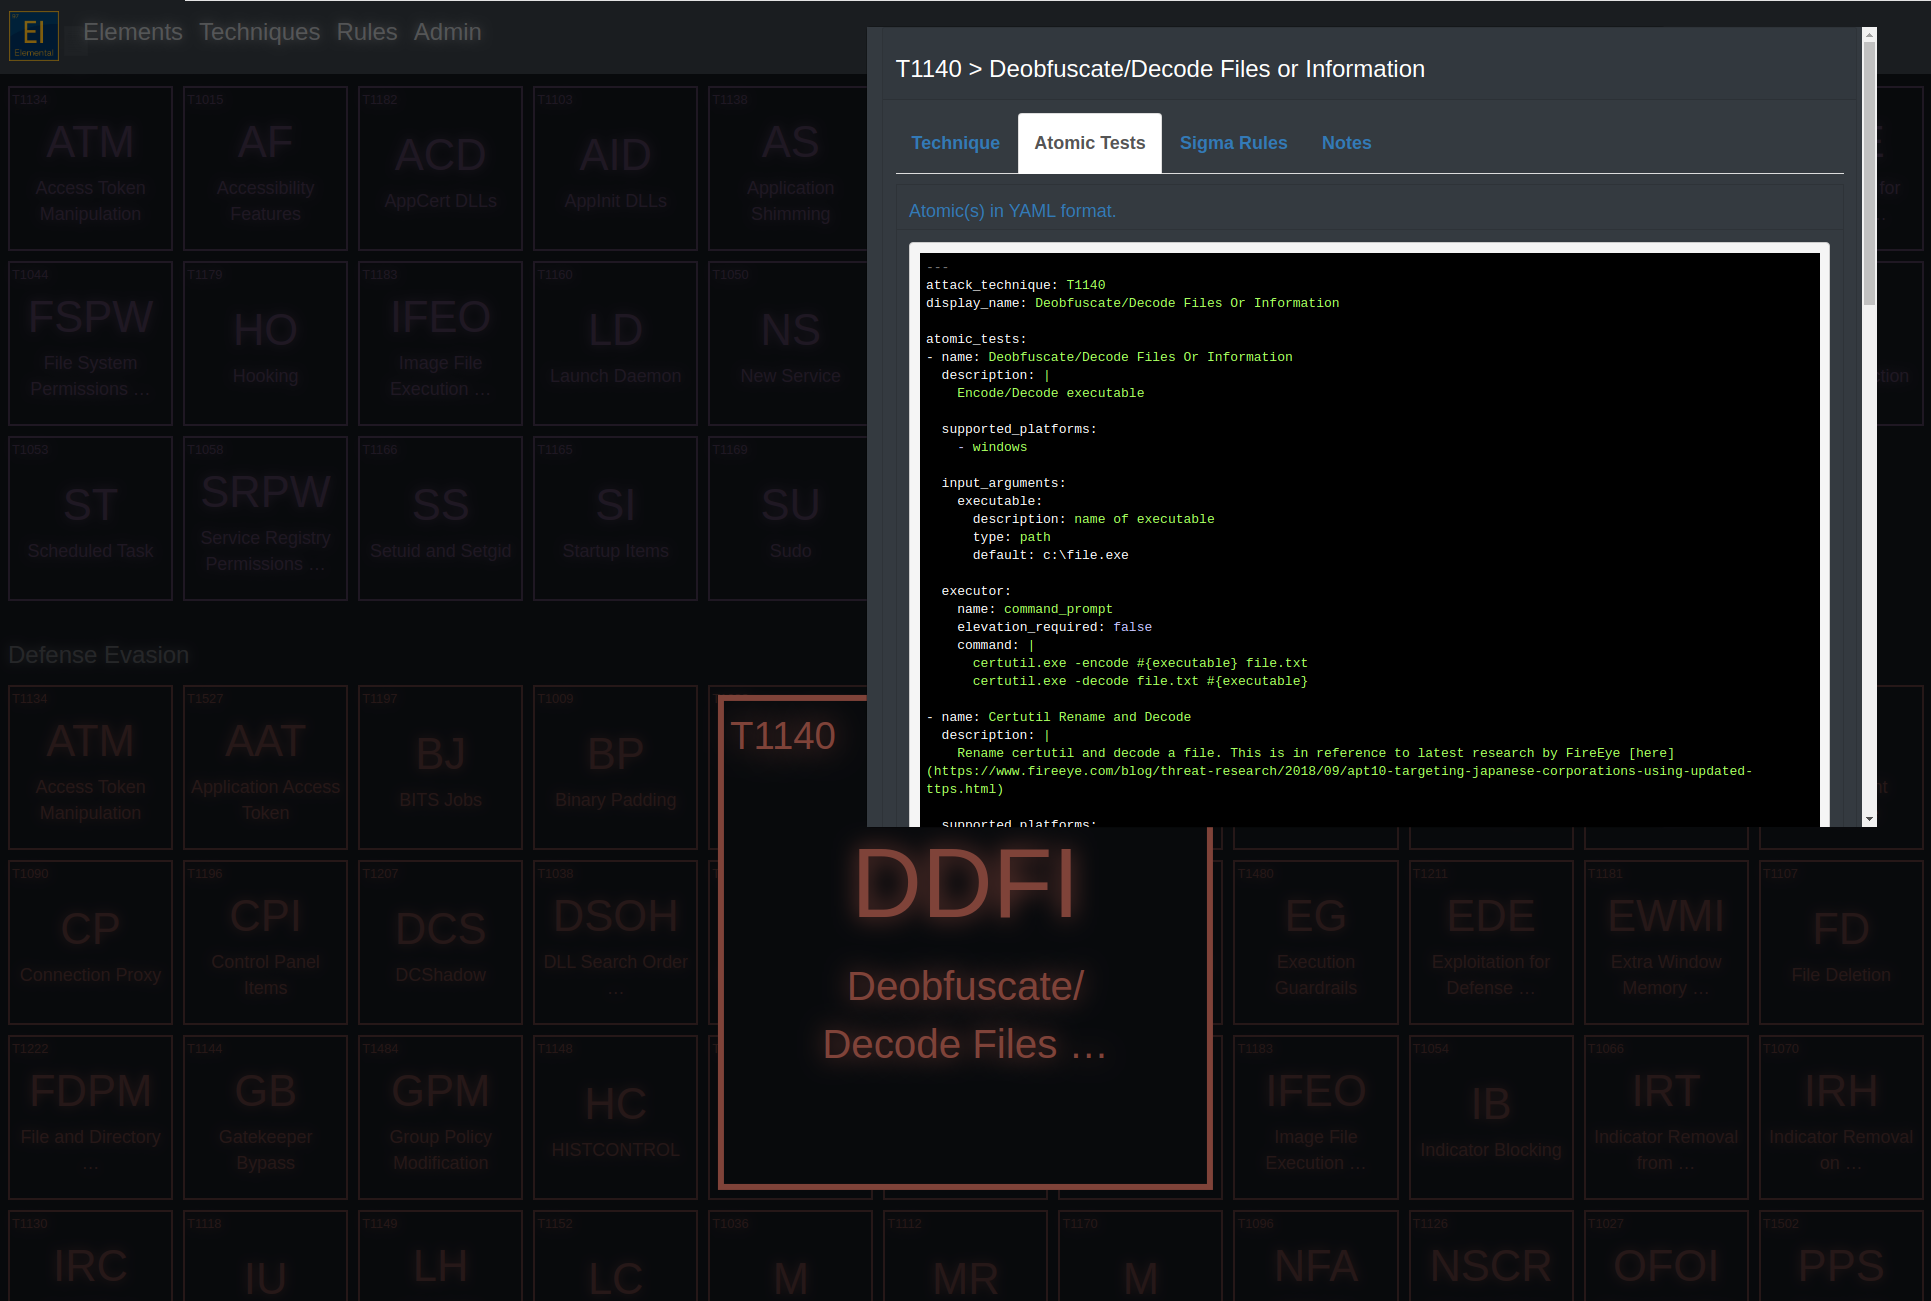
Task: Click the modal scrollbar up arrow
Action: (1869, 35)
